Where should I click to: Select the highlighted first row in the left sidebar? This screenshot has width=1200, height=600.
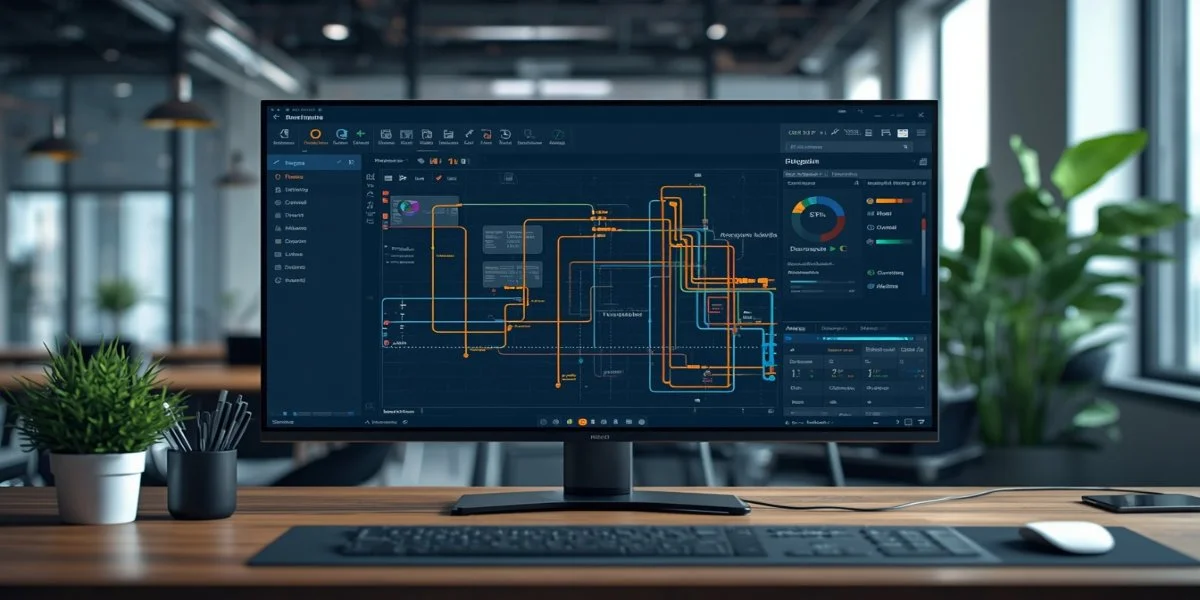314,162
